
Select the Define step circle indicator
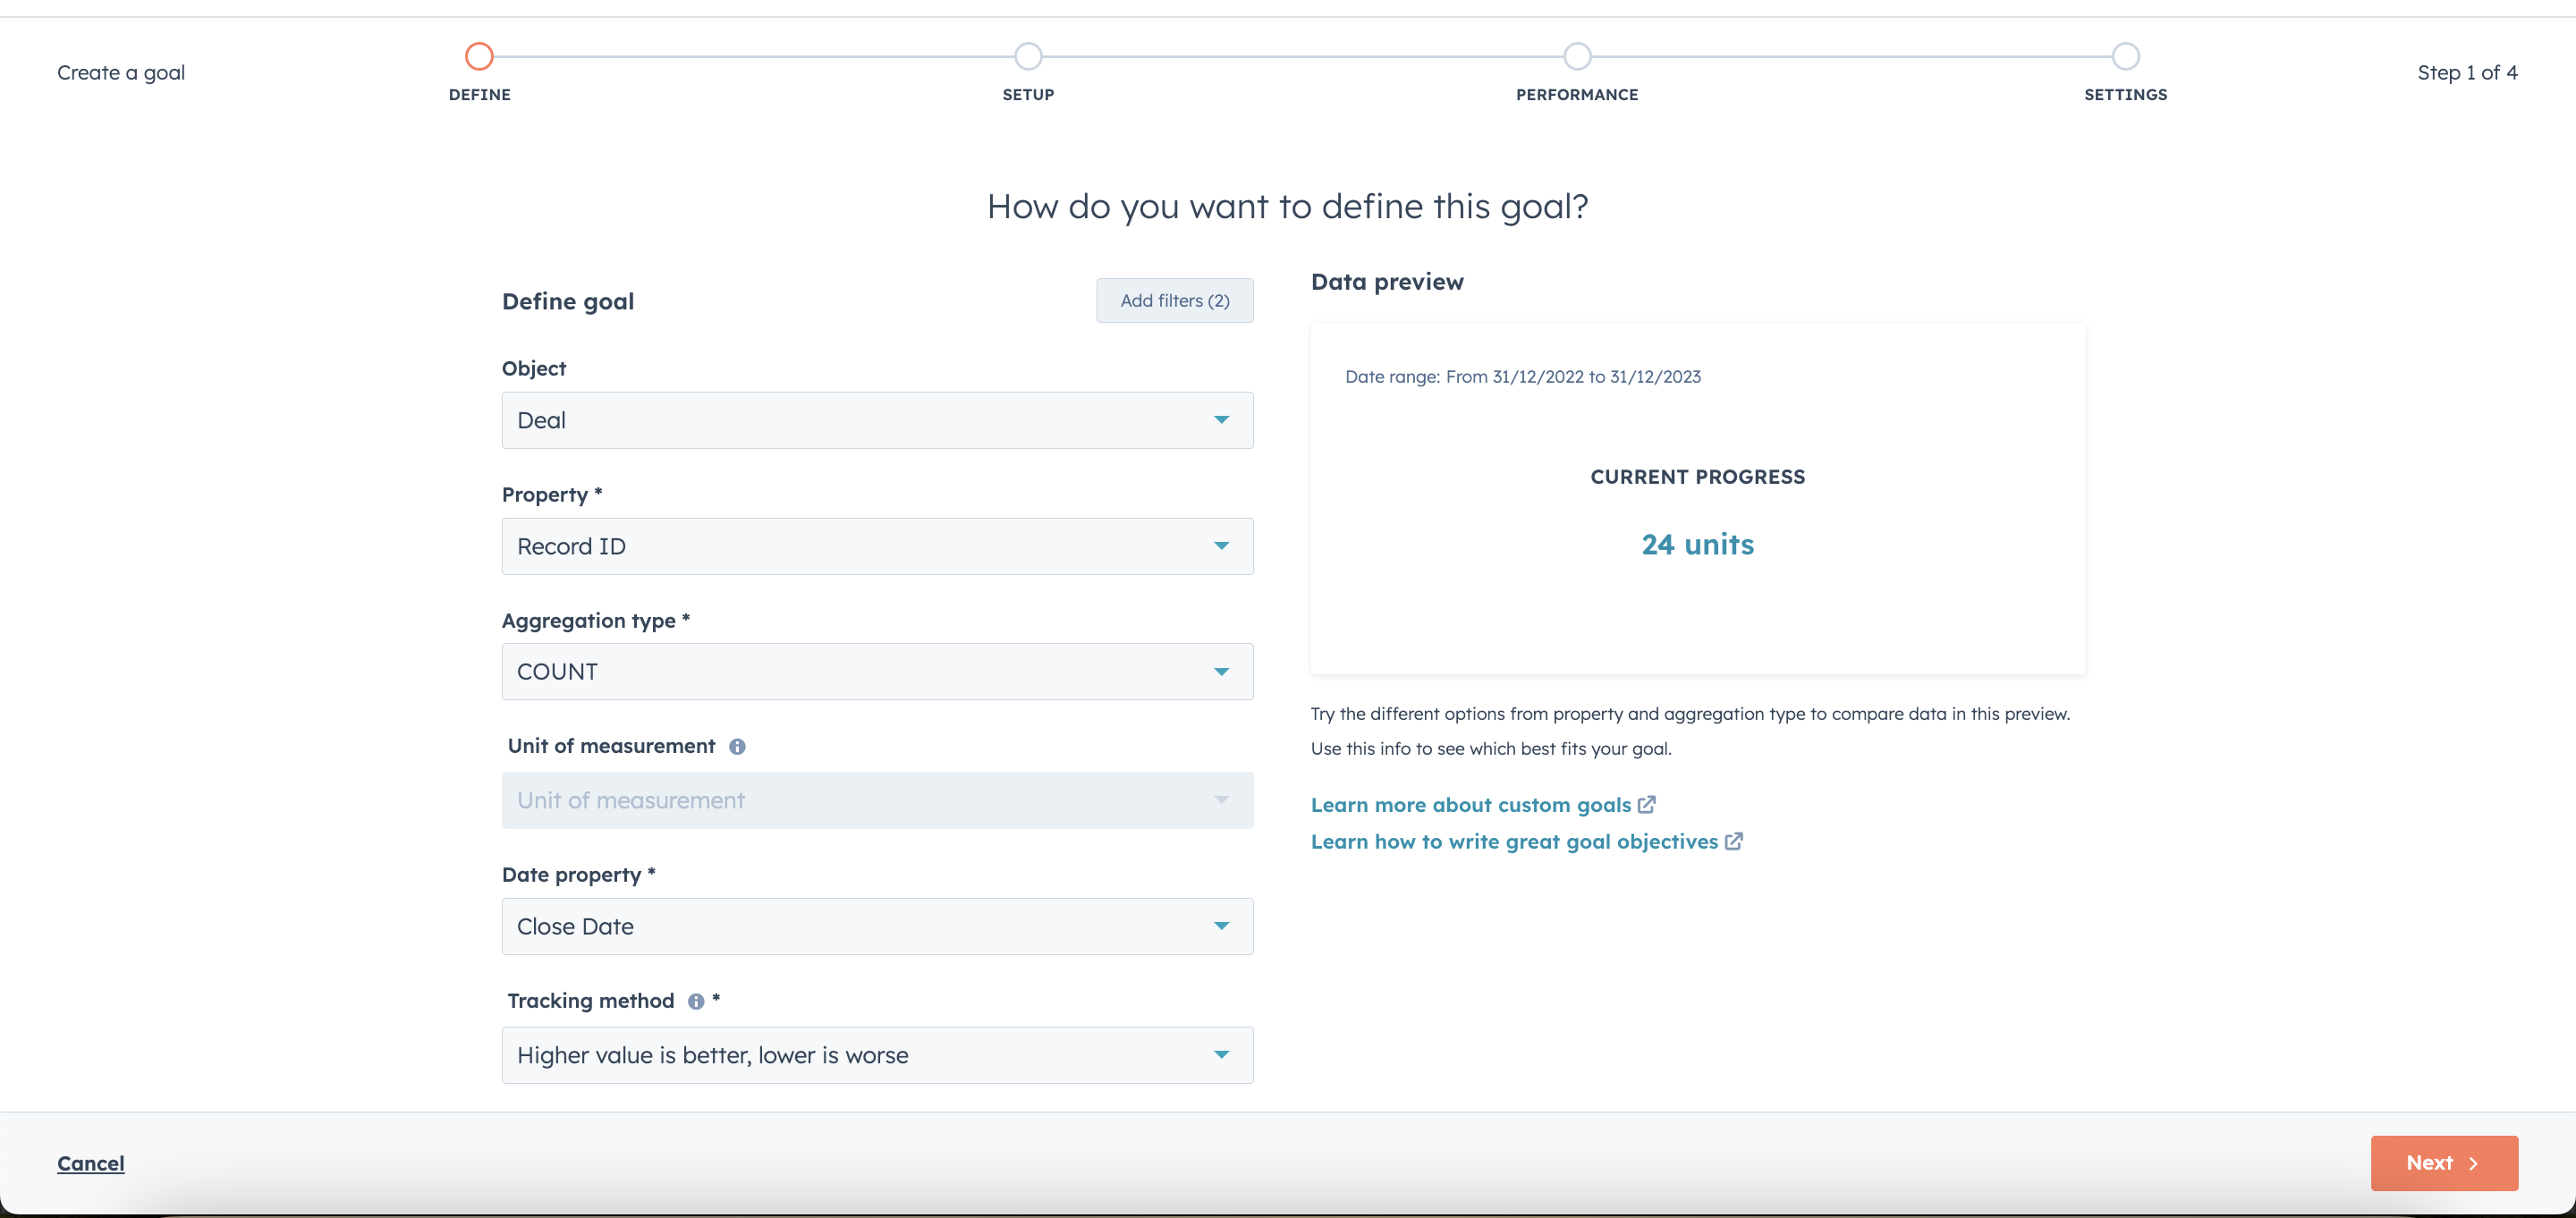coord(478,56)
